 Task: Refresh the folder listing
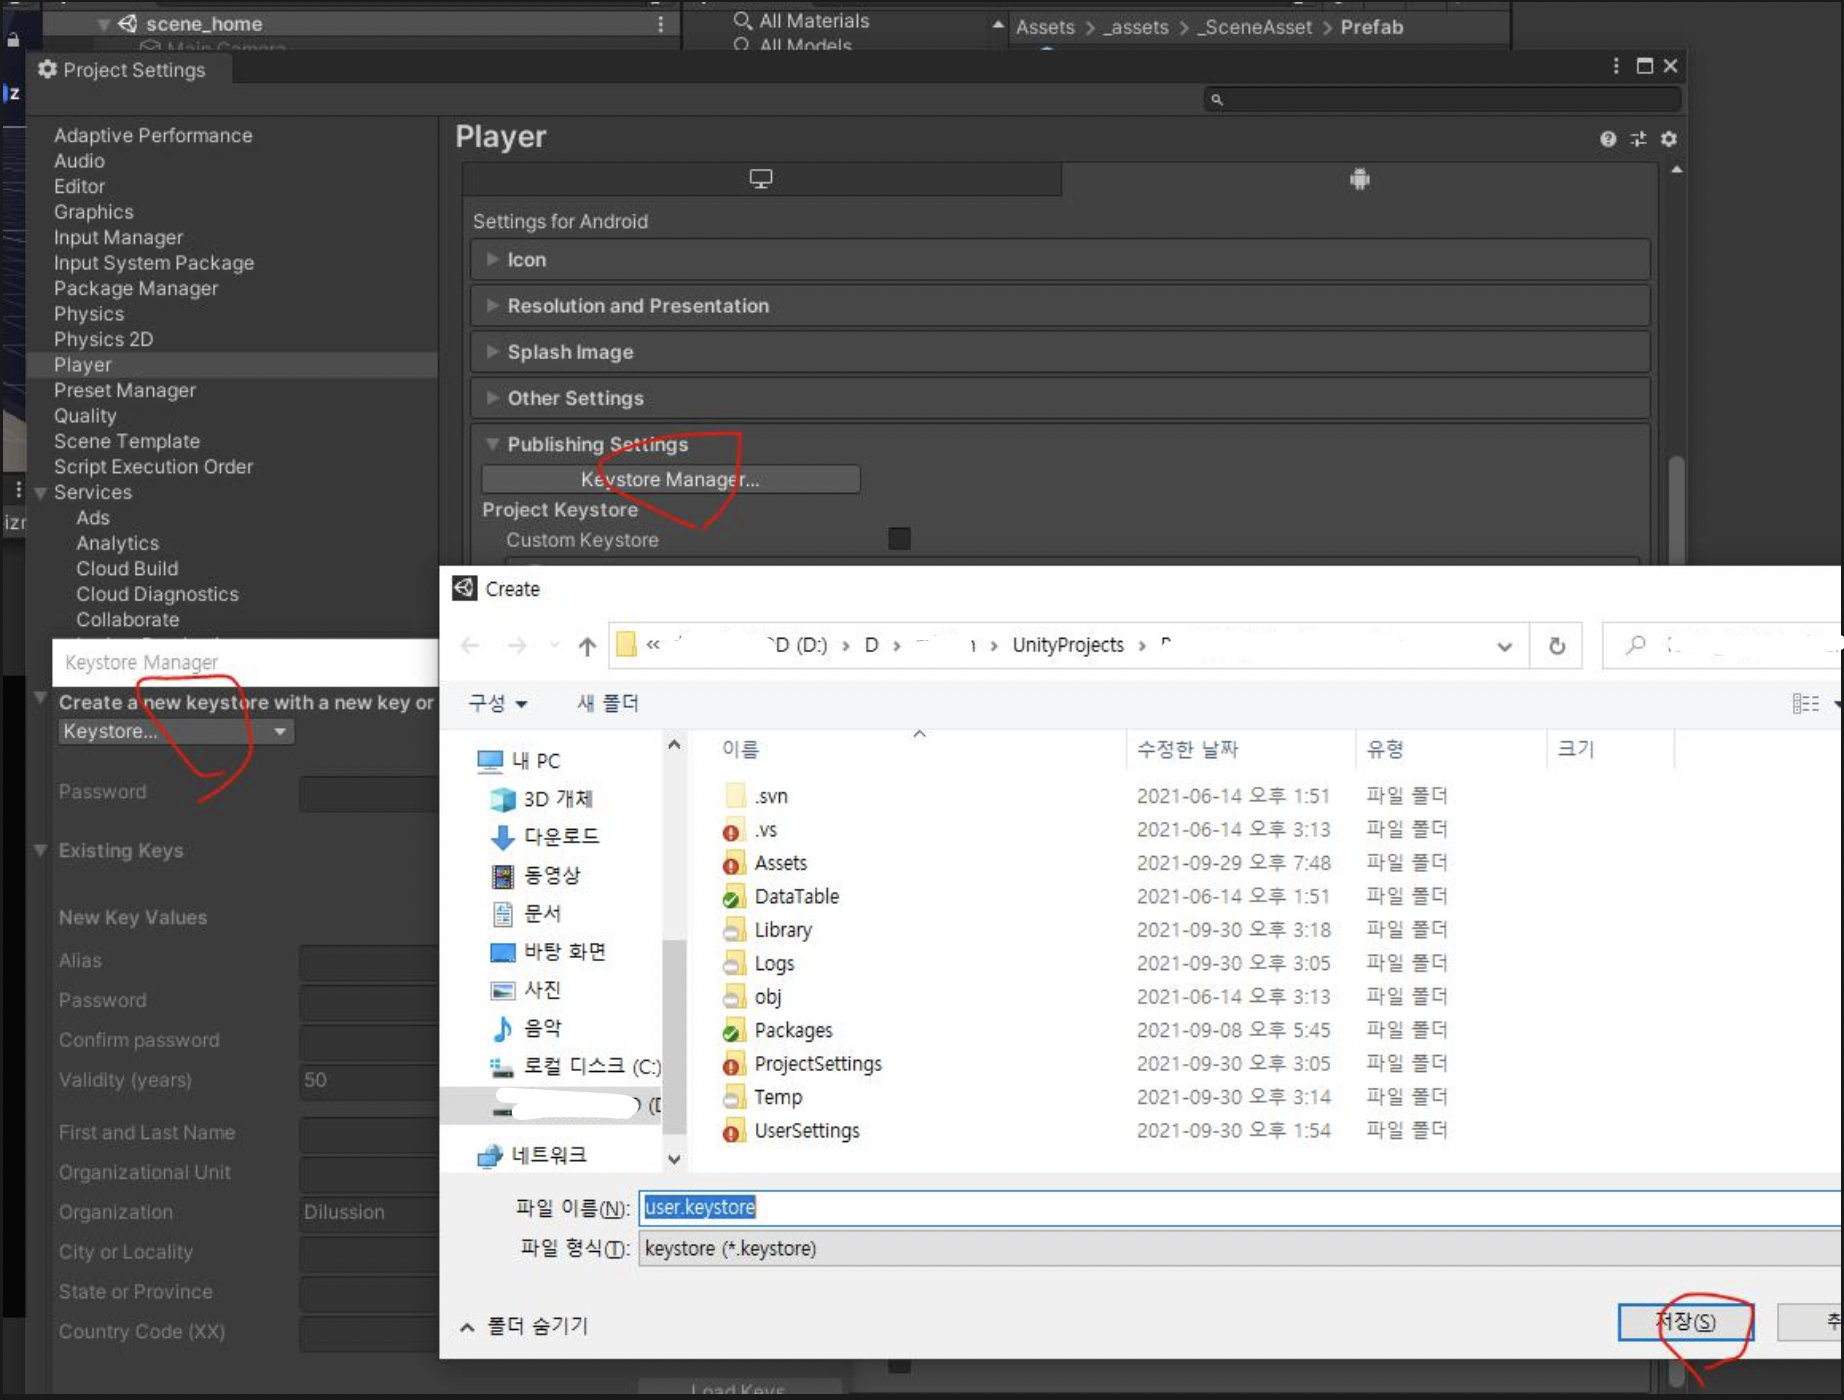tap(1557, 646)
